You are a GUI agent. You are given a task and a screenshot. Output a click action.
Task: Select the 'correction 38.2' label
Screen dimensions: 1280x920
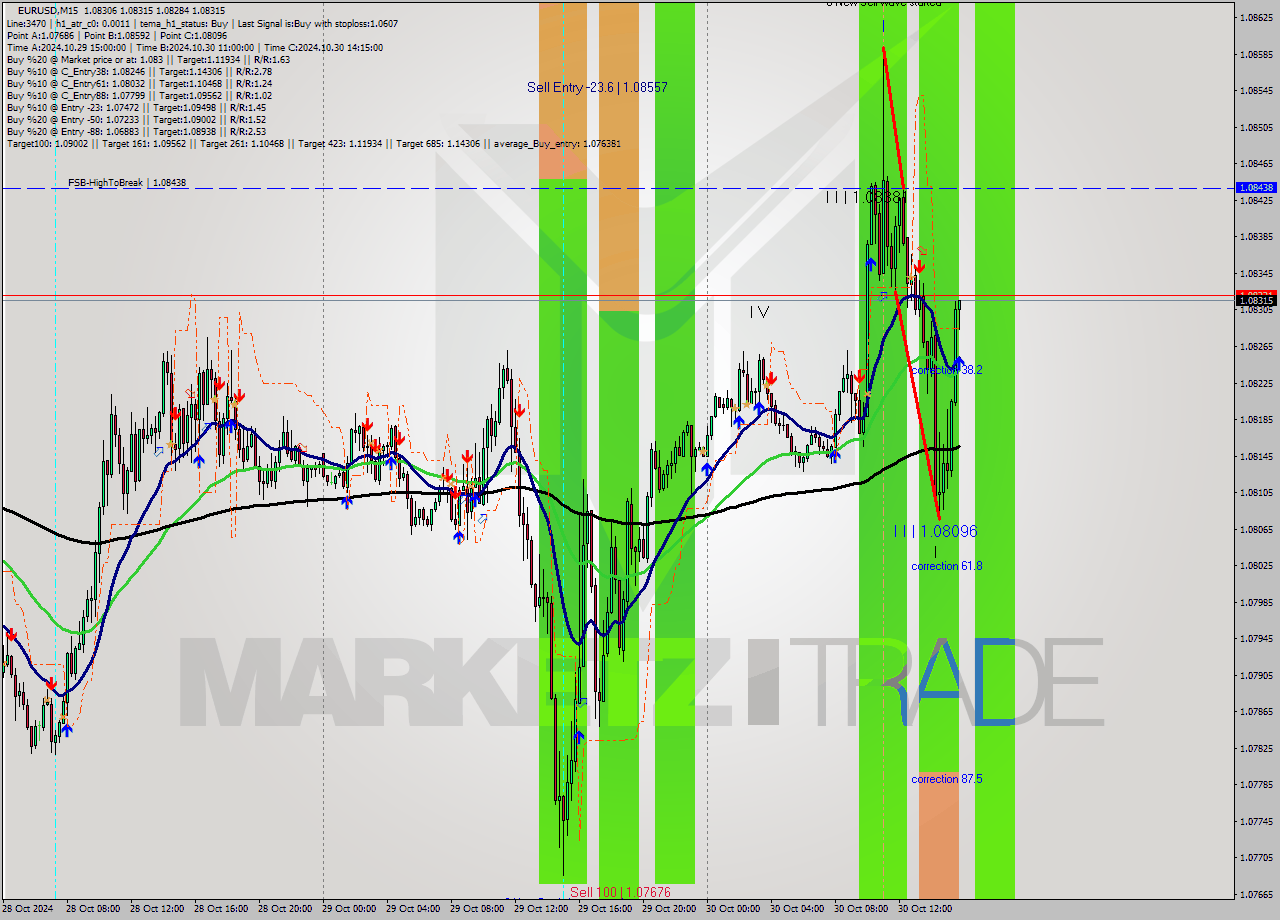pos(946,369)
